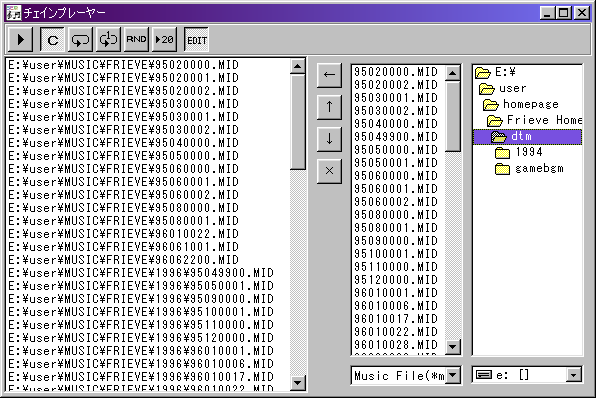This screenshot has height=398, width=596.
Task: Click the play 20 seconds button
Action: tap(165, 39)
